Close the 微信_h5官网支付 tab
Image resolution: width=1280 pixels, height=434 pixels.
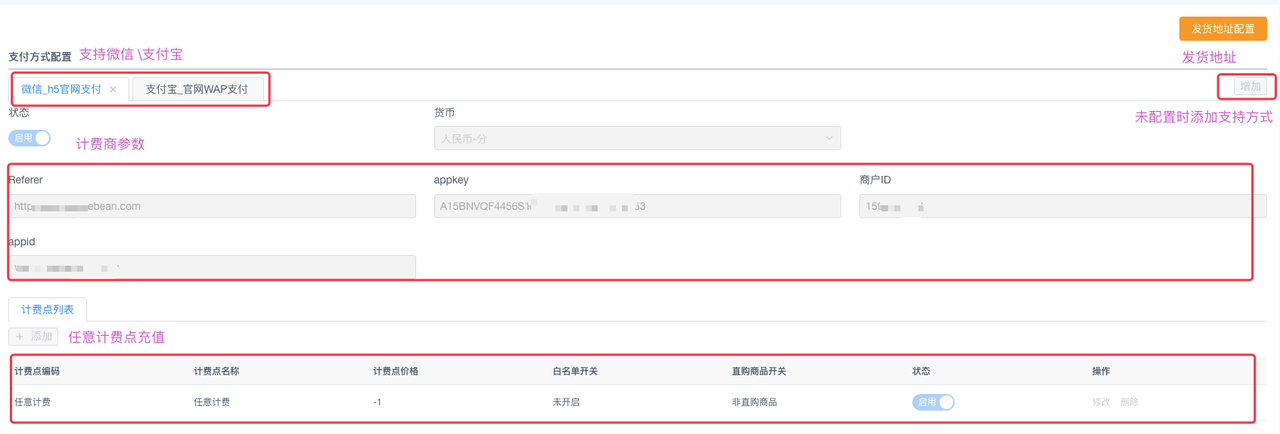[x=113, y=90]
